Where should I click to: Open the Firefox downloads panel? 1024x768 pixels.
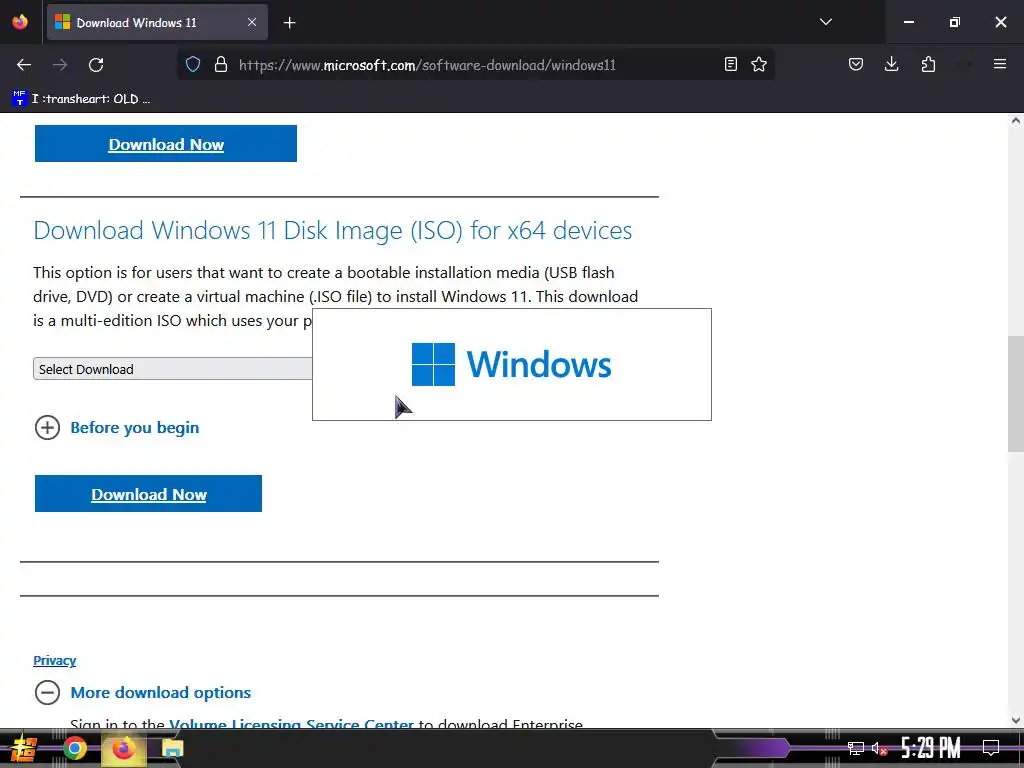pos(891,64)
